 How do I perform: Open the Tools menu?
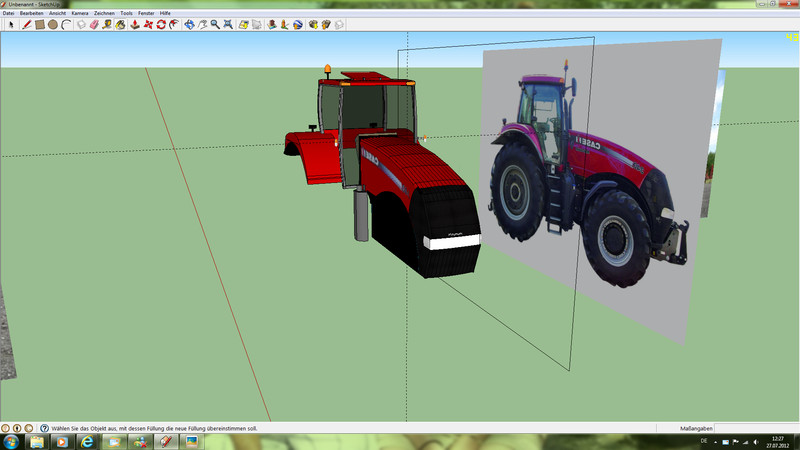(x=126, y=13)
